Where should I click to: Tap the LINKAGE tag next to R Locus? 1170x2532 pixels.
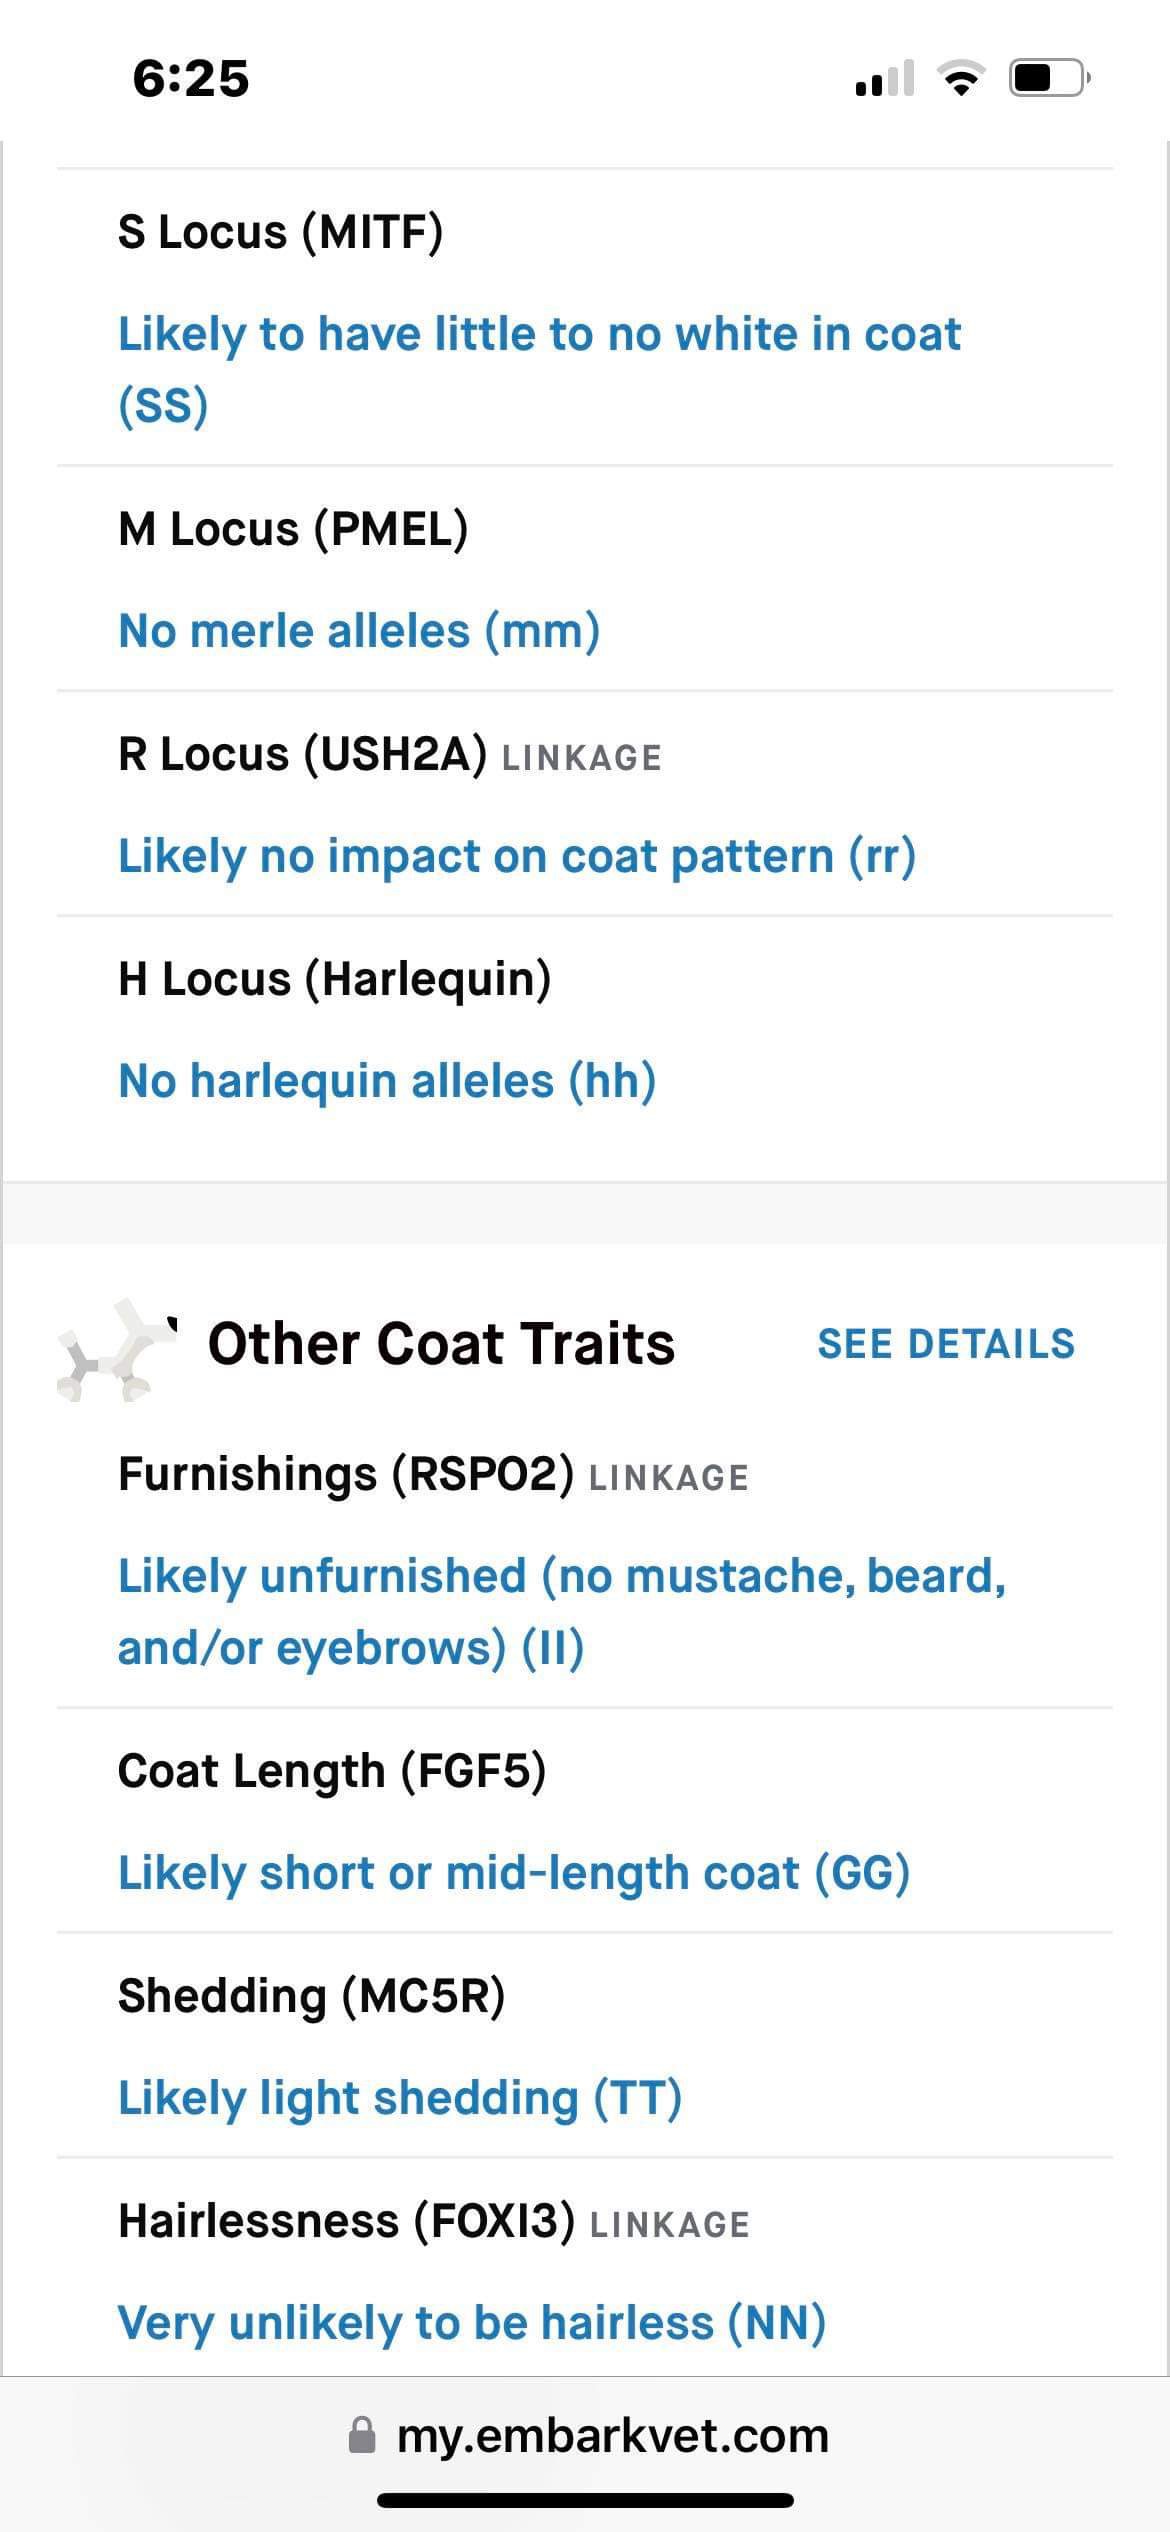point(581,758)
